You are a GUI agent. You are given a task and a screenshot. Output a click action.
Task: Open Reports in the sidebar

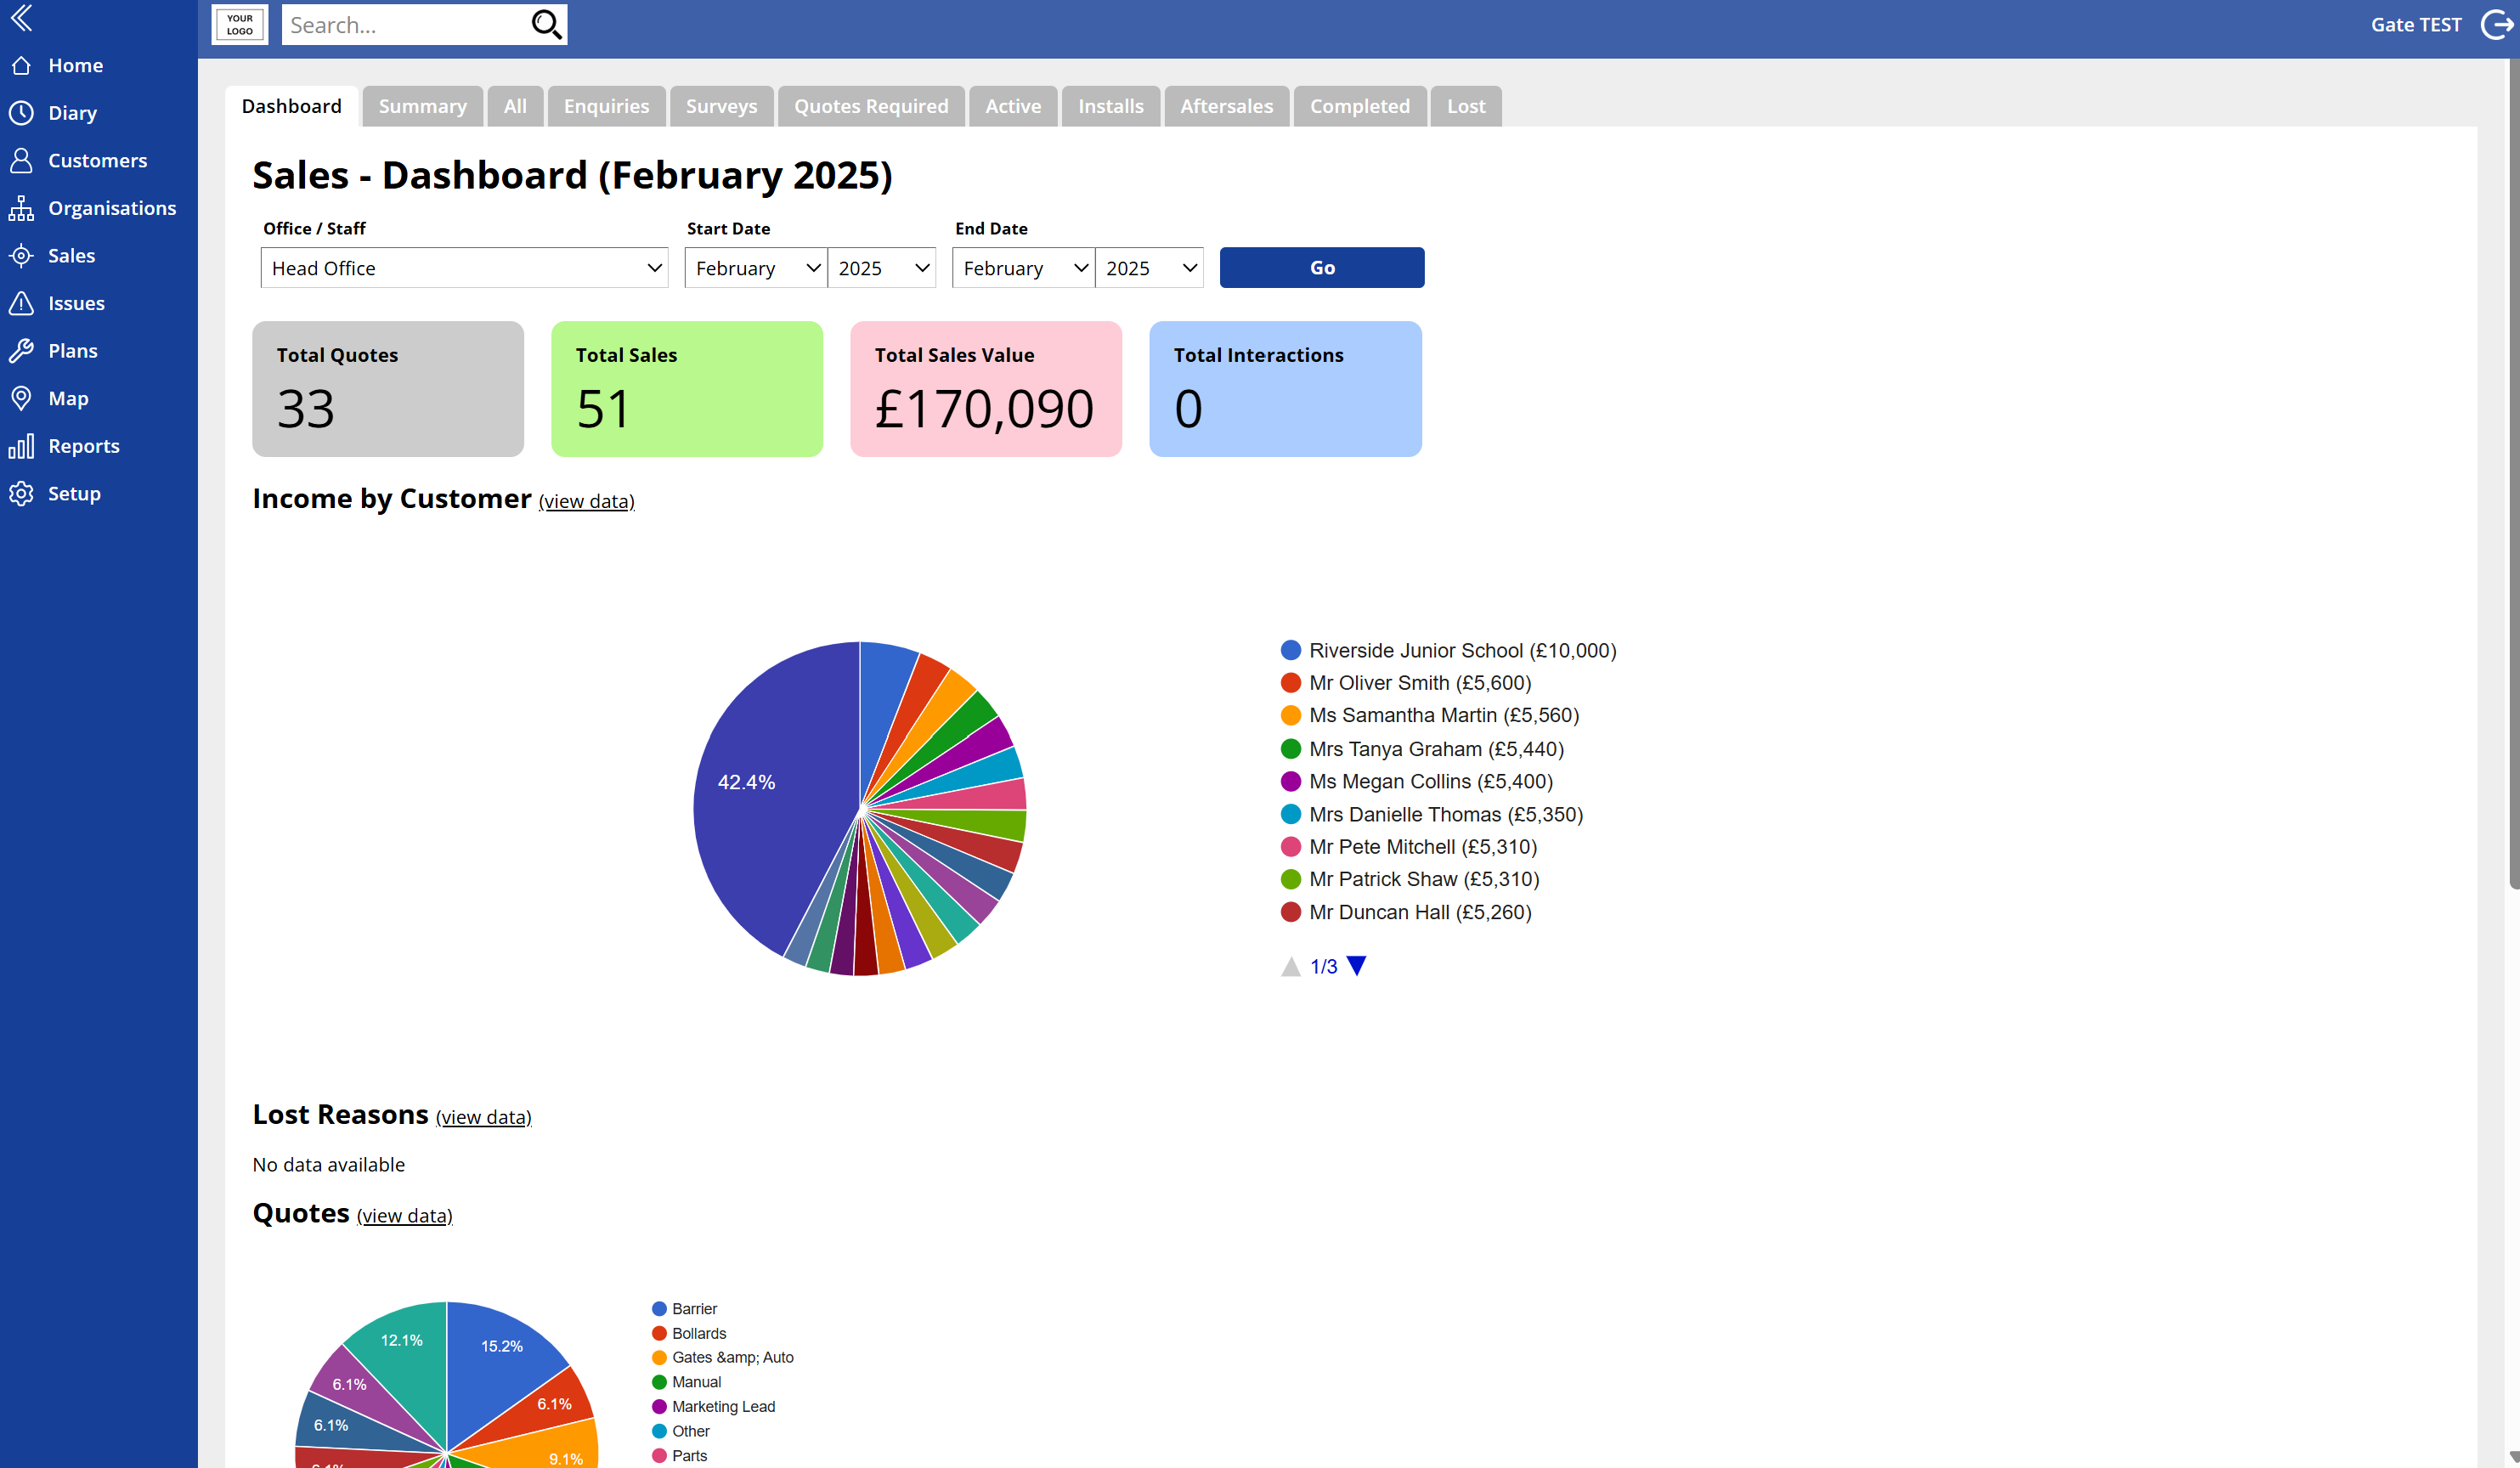84,446
